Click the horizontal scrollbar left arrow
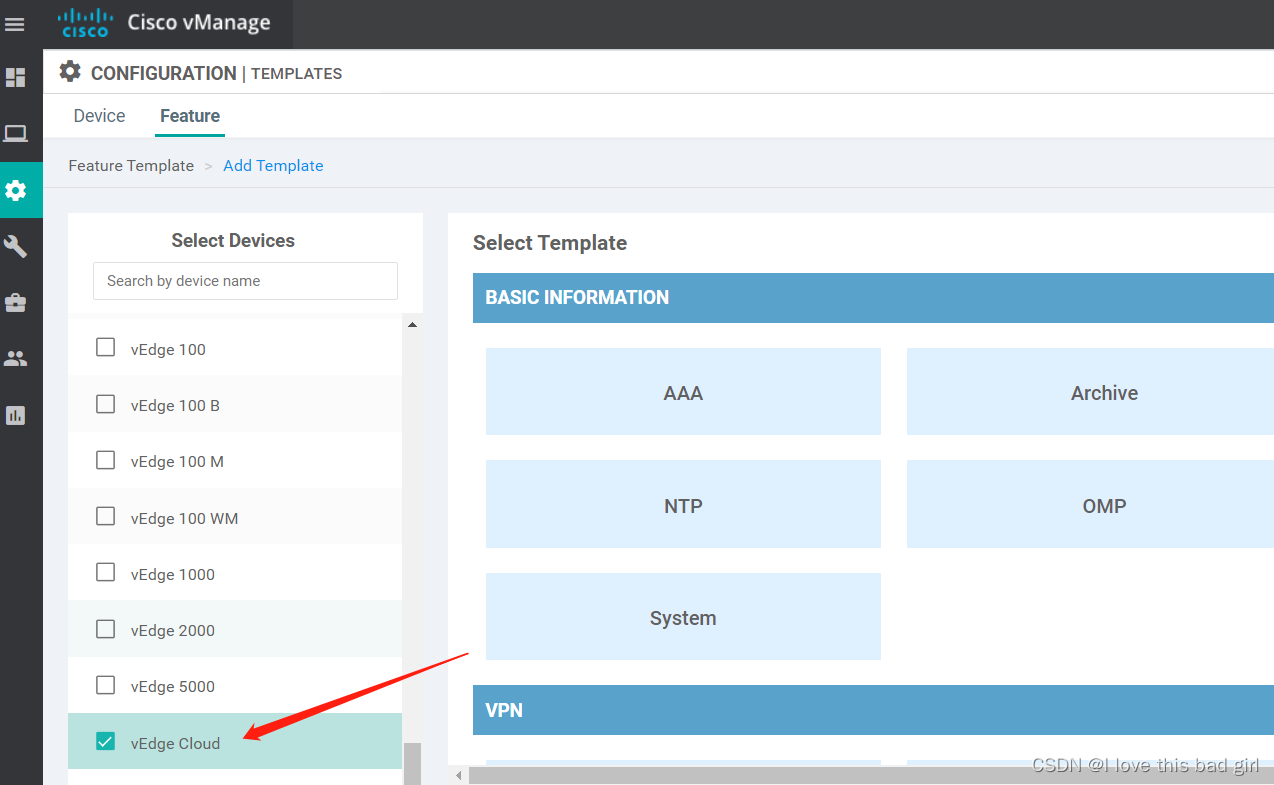The height and width of the screenshot is (785, 1274). point(459,775)
